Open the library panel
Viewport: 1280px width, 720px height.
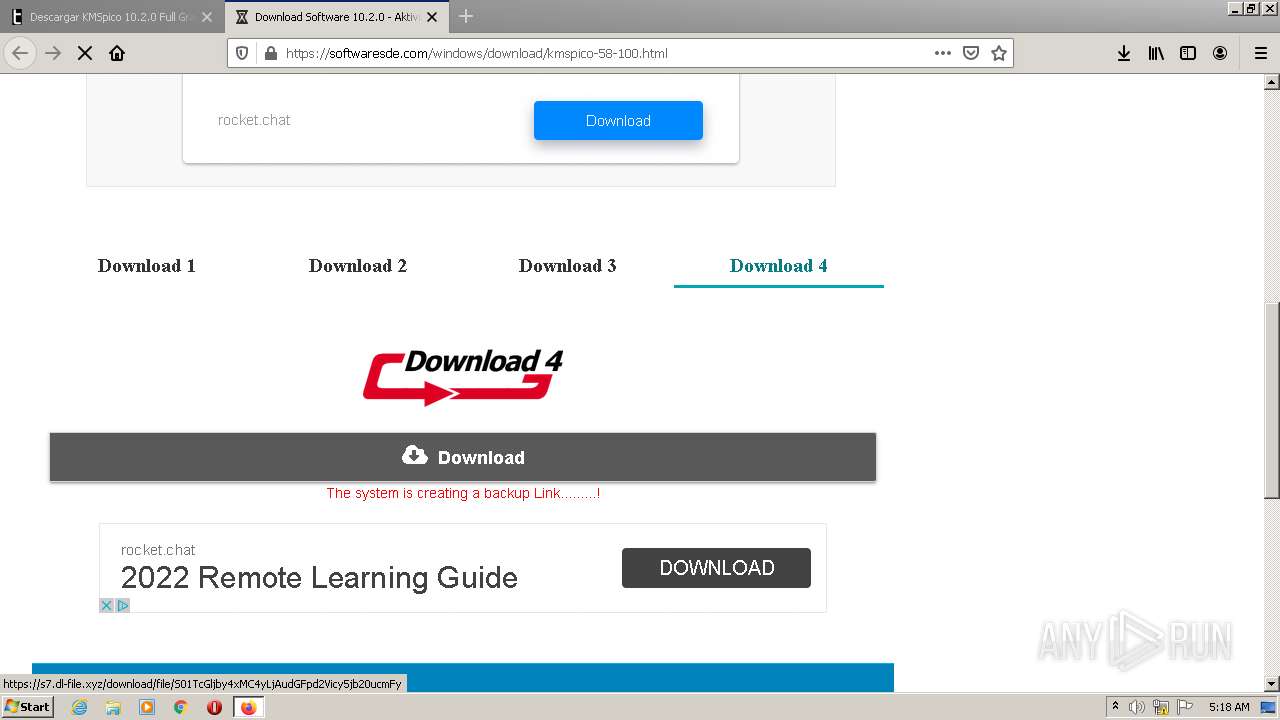tap(1156, 53)
